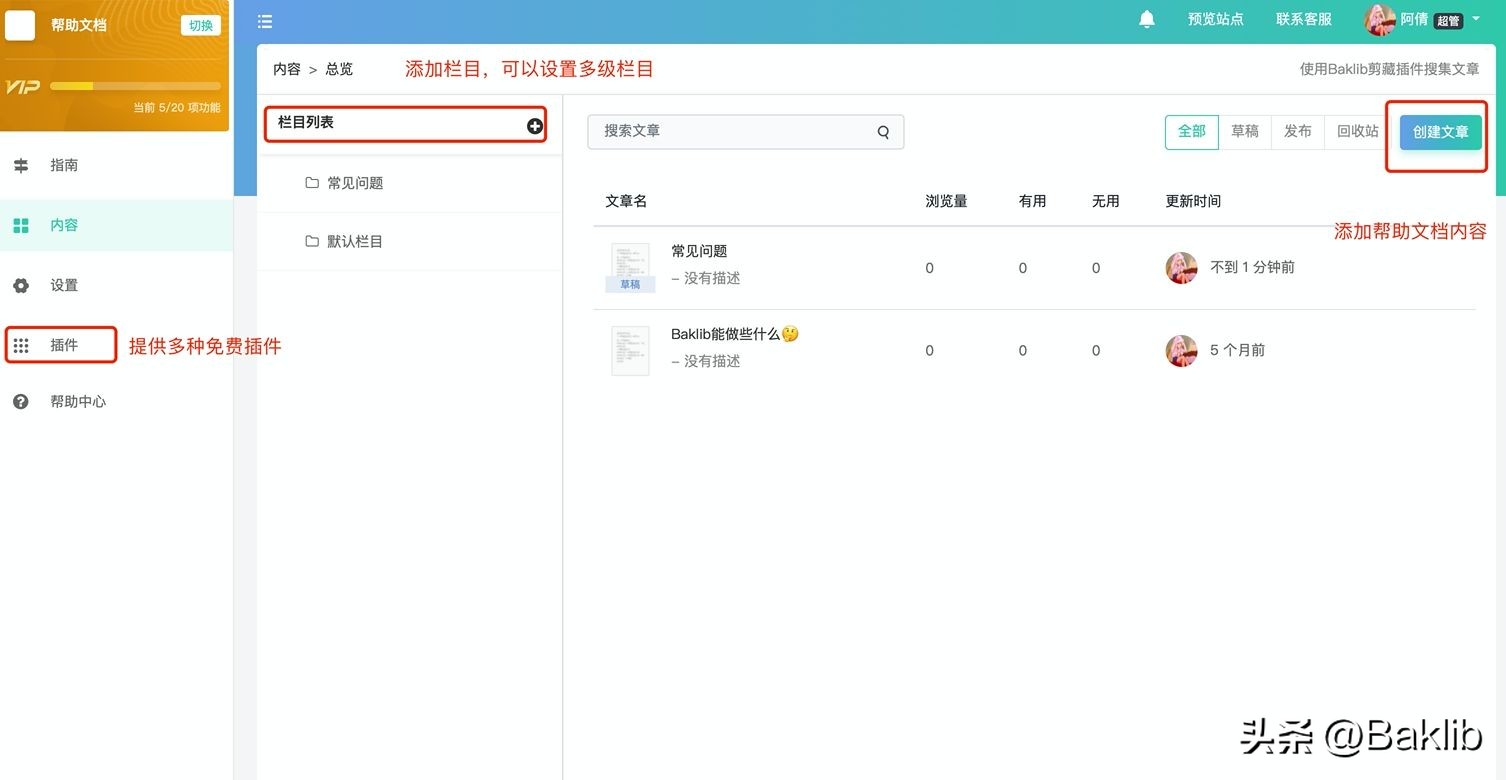Click the magnifier icon in the article search bar
Viewport: 1506px width, 780px height.
pos(882,131)
